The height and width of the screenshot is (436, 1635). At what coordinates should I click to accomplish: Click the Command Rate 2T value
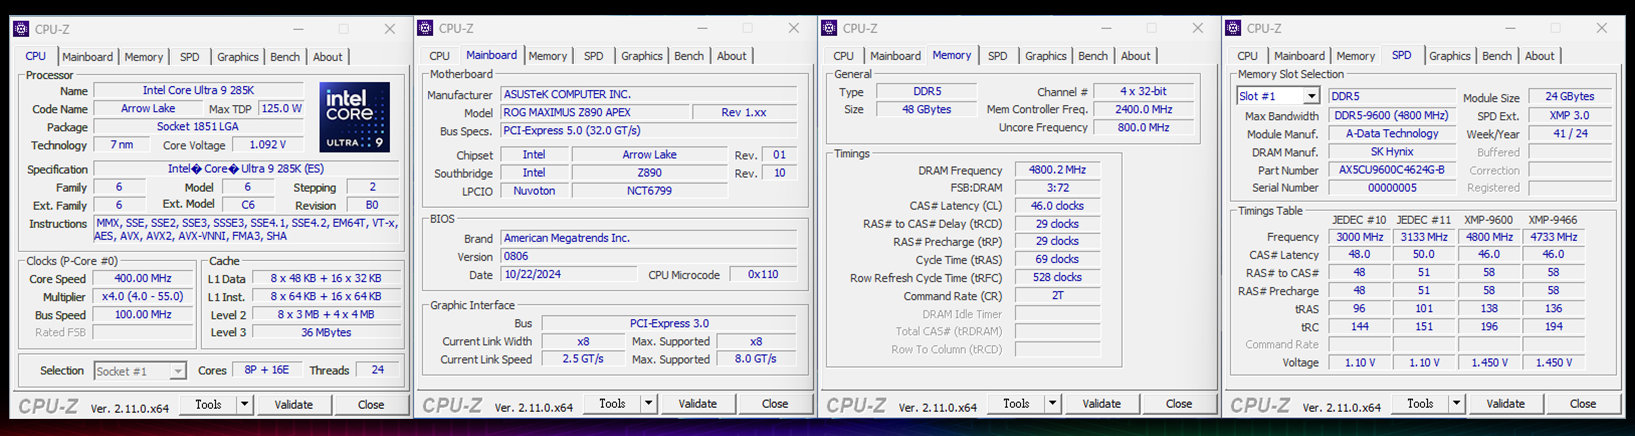tap(1057, 296)
